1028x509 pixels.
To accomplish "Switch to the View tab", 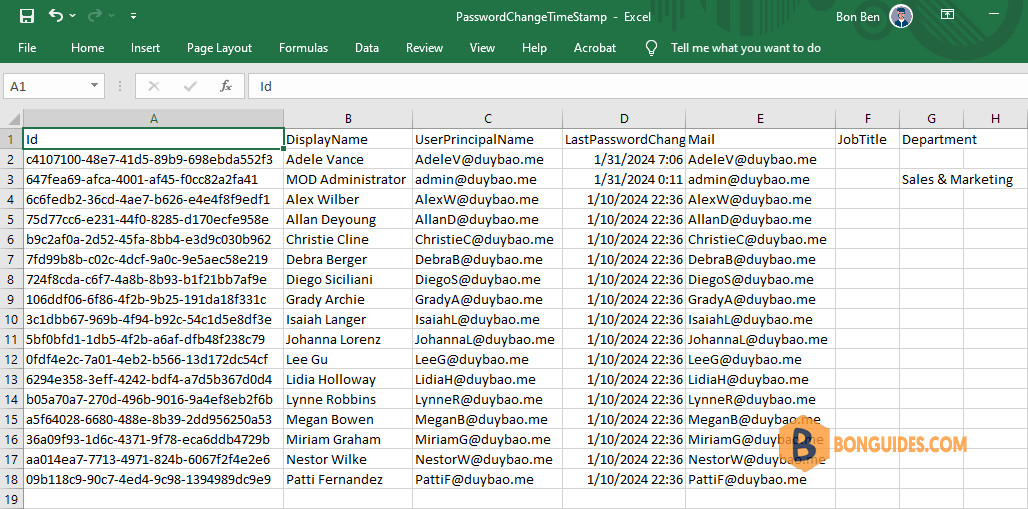I will click(482, 48).
